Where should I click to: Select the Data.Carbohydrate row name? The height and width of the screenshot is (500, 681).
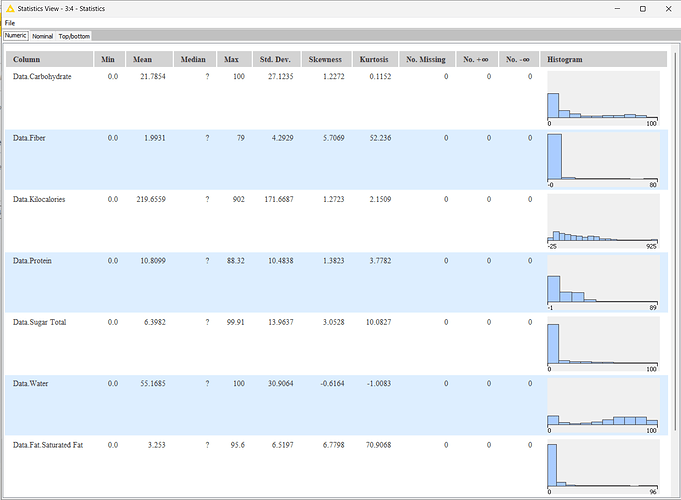(42, 76)
